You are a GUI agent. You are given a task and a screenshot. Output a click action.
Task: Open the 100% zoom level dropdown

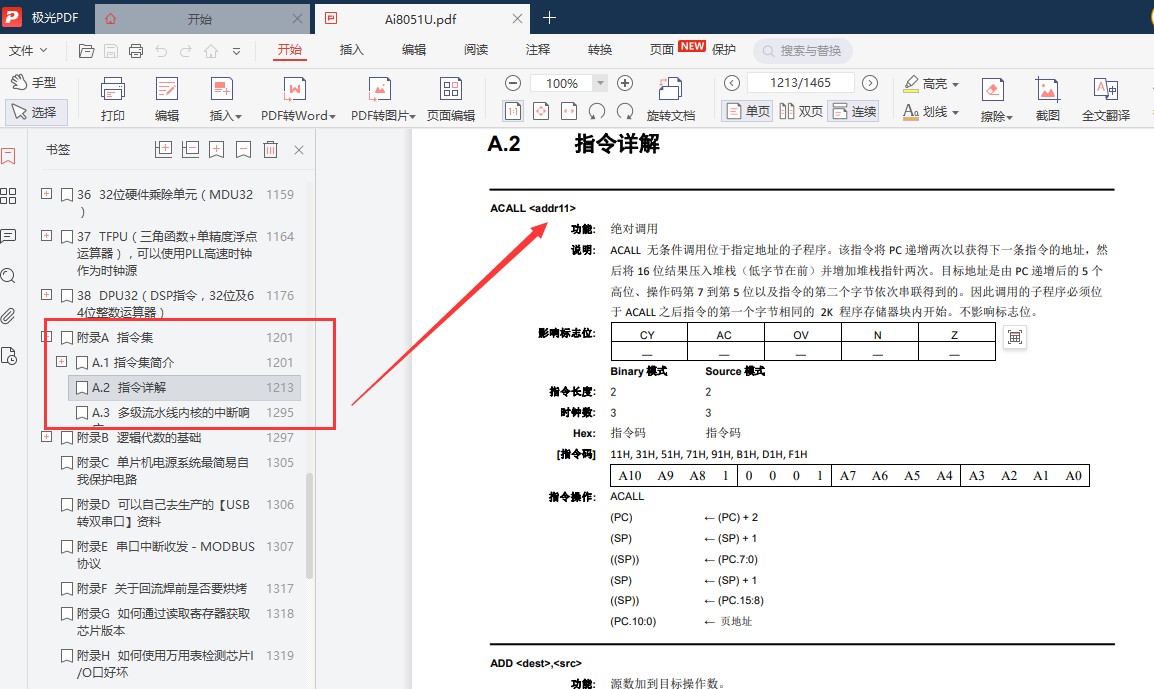coord(601,83)
